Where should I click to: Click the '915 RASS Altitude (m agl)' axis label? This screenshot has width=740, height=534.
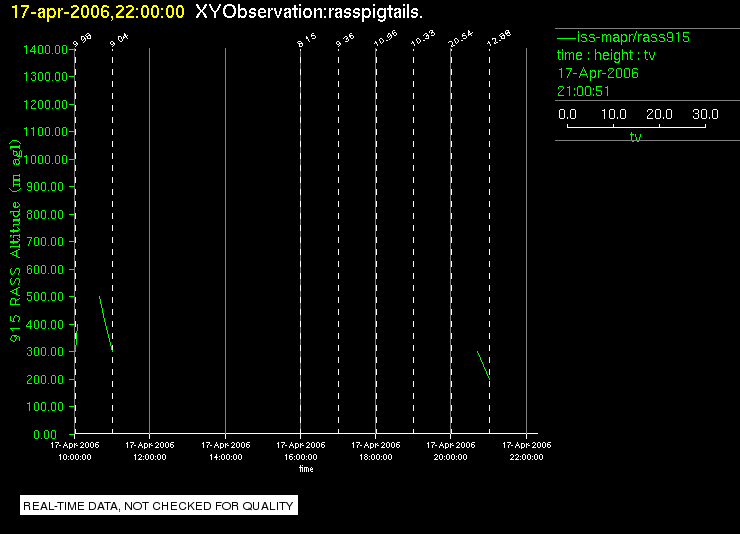point(16,241)
